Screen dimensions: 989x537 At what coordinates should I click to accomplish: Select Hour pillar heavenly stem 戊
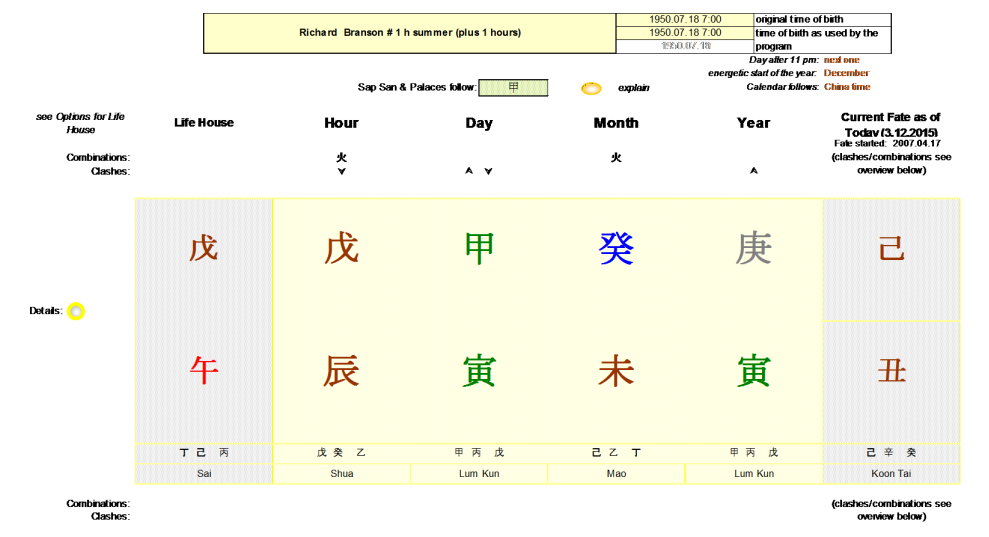pos(341,248)
